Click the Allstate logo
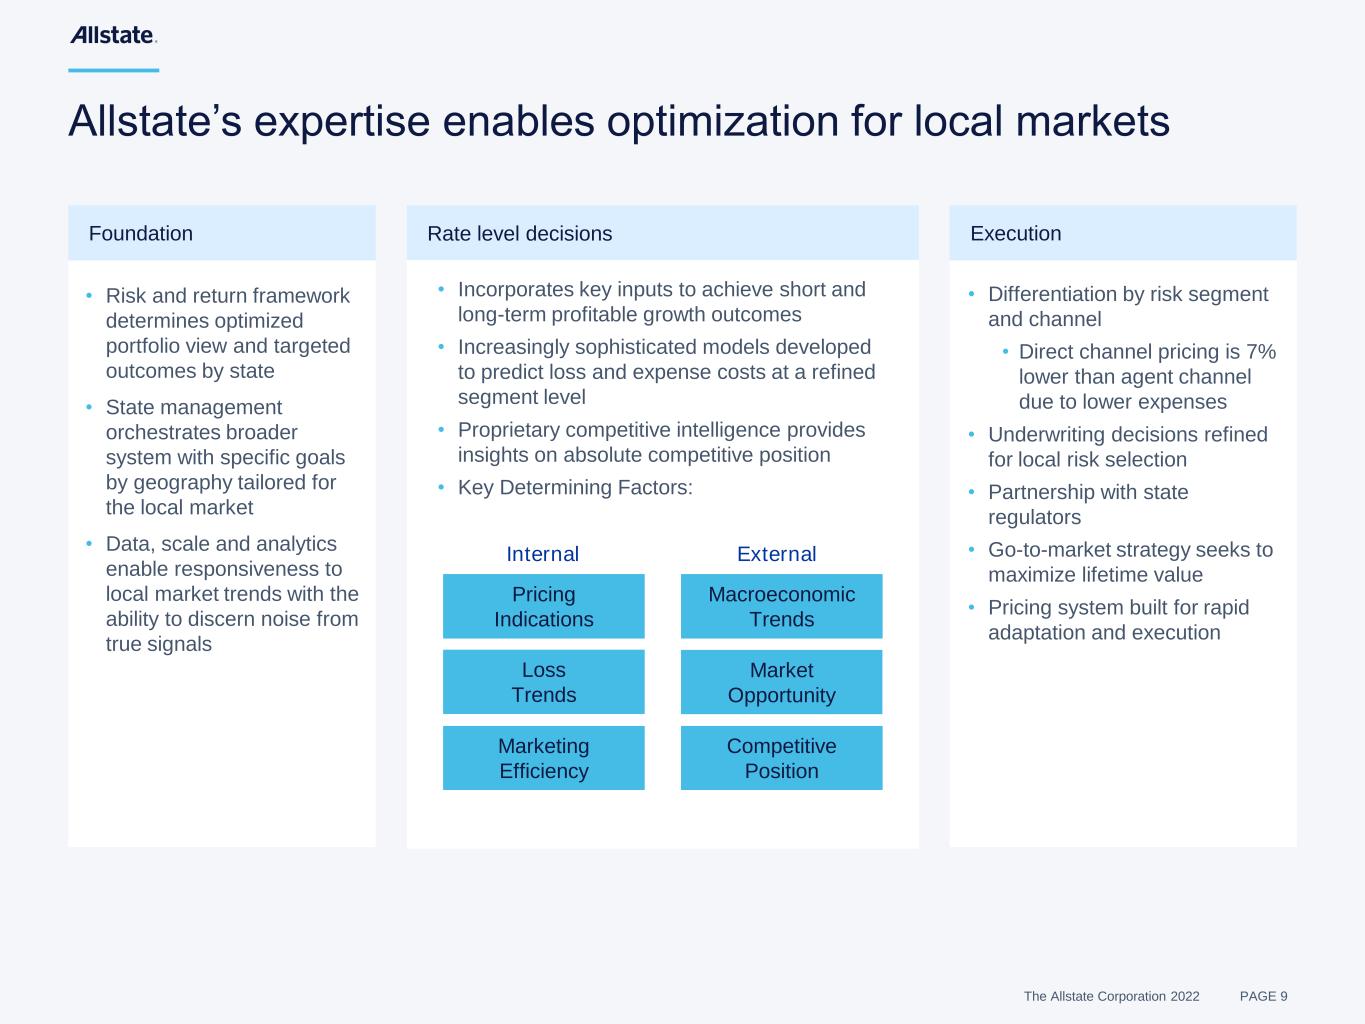Screen dimensions: 1365x1024 (x=113, y=36)
